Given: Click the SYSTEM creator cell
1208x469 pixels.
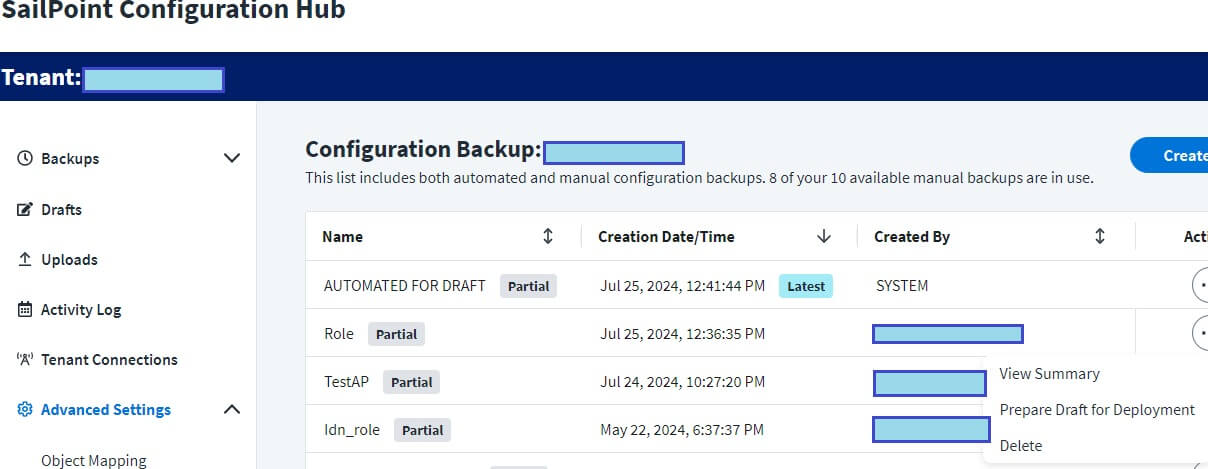Looking at the screenshot, I should click(x=902, y=285).
